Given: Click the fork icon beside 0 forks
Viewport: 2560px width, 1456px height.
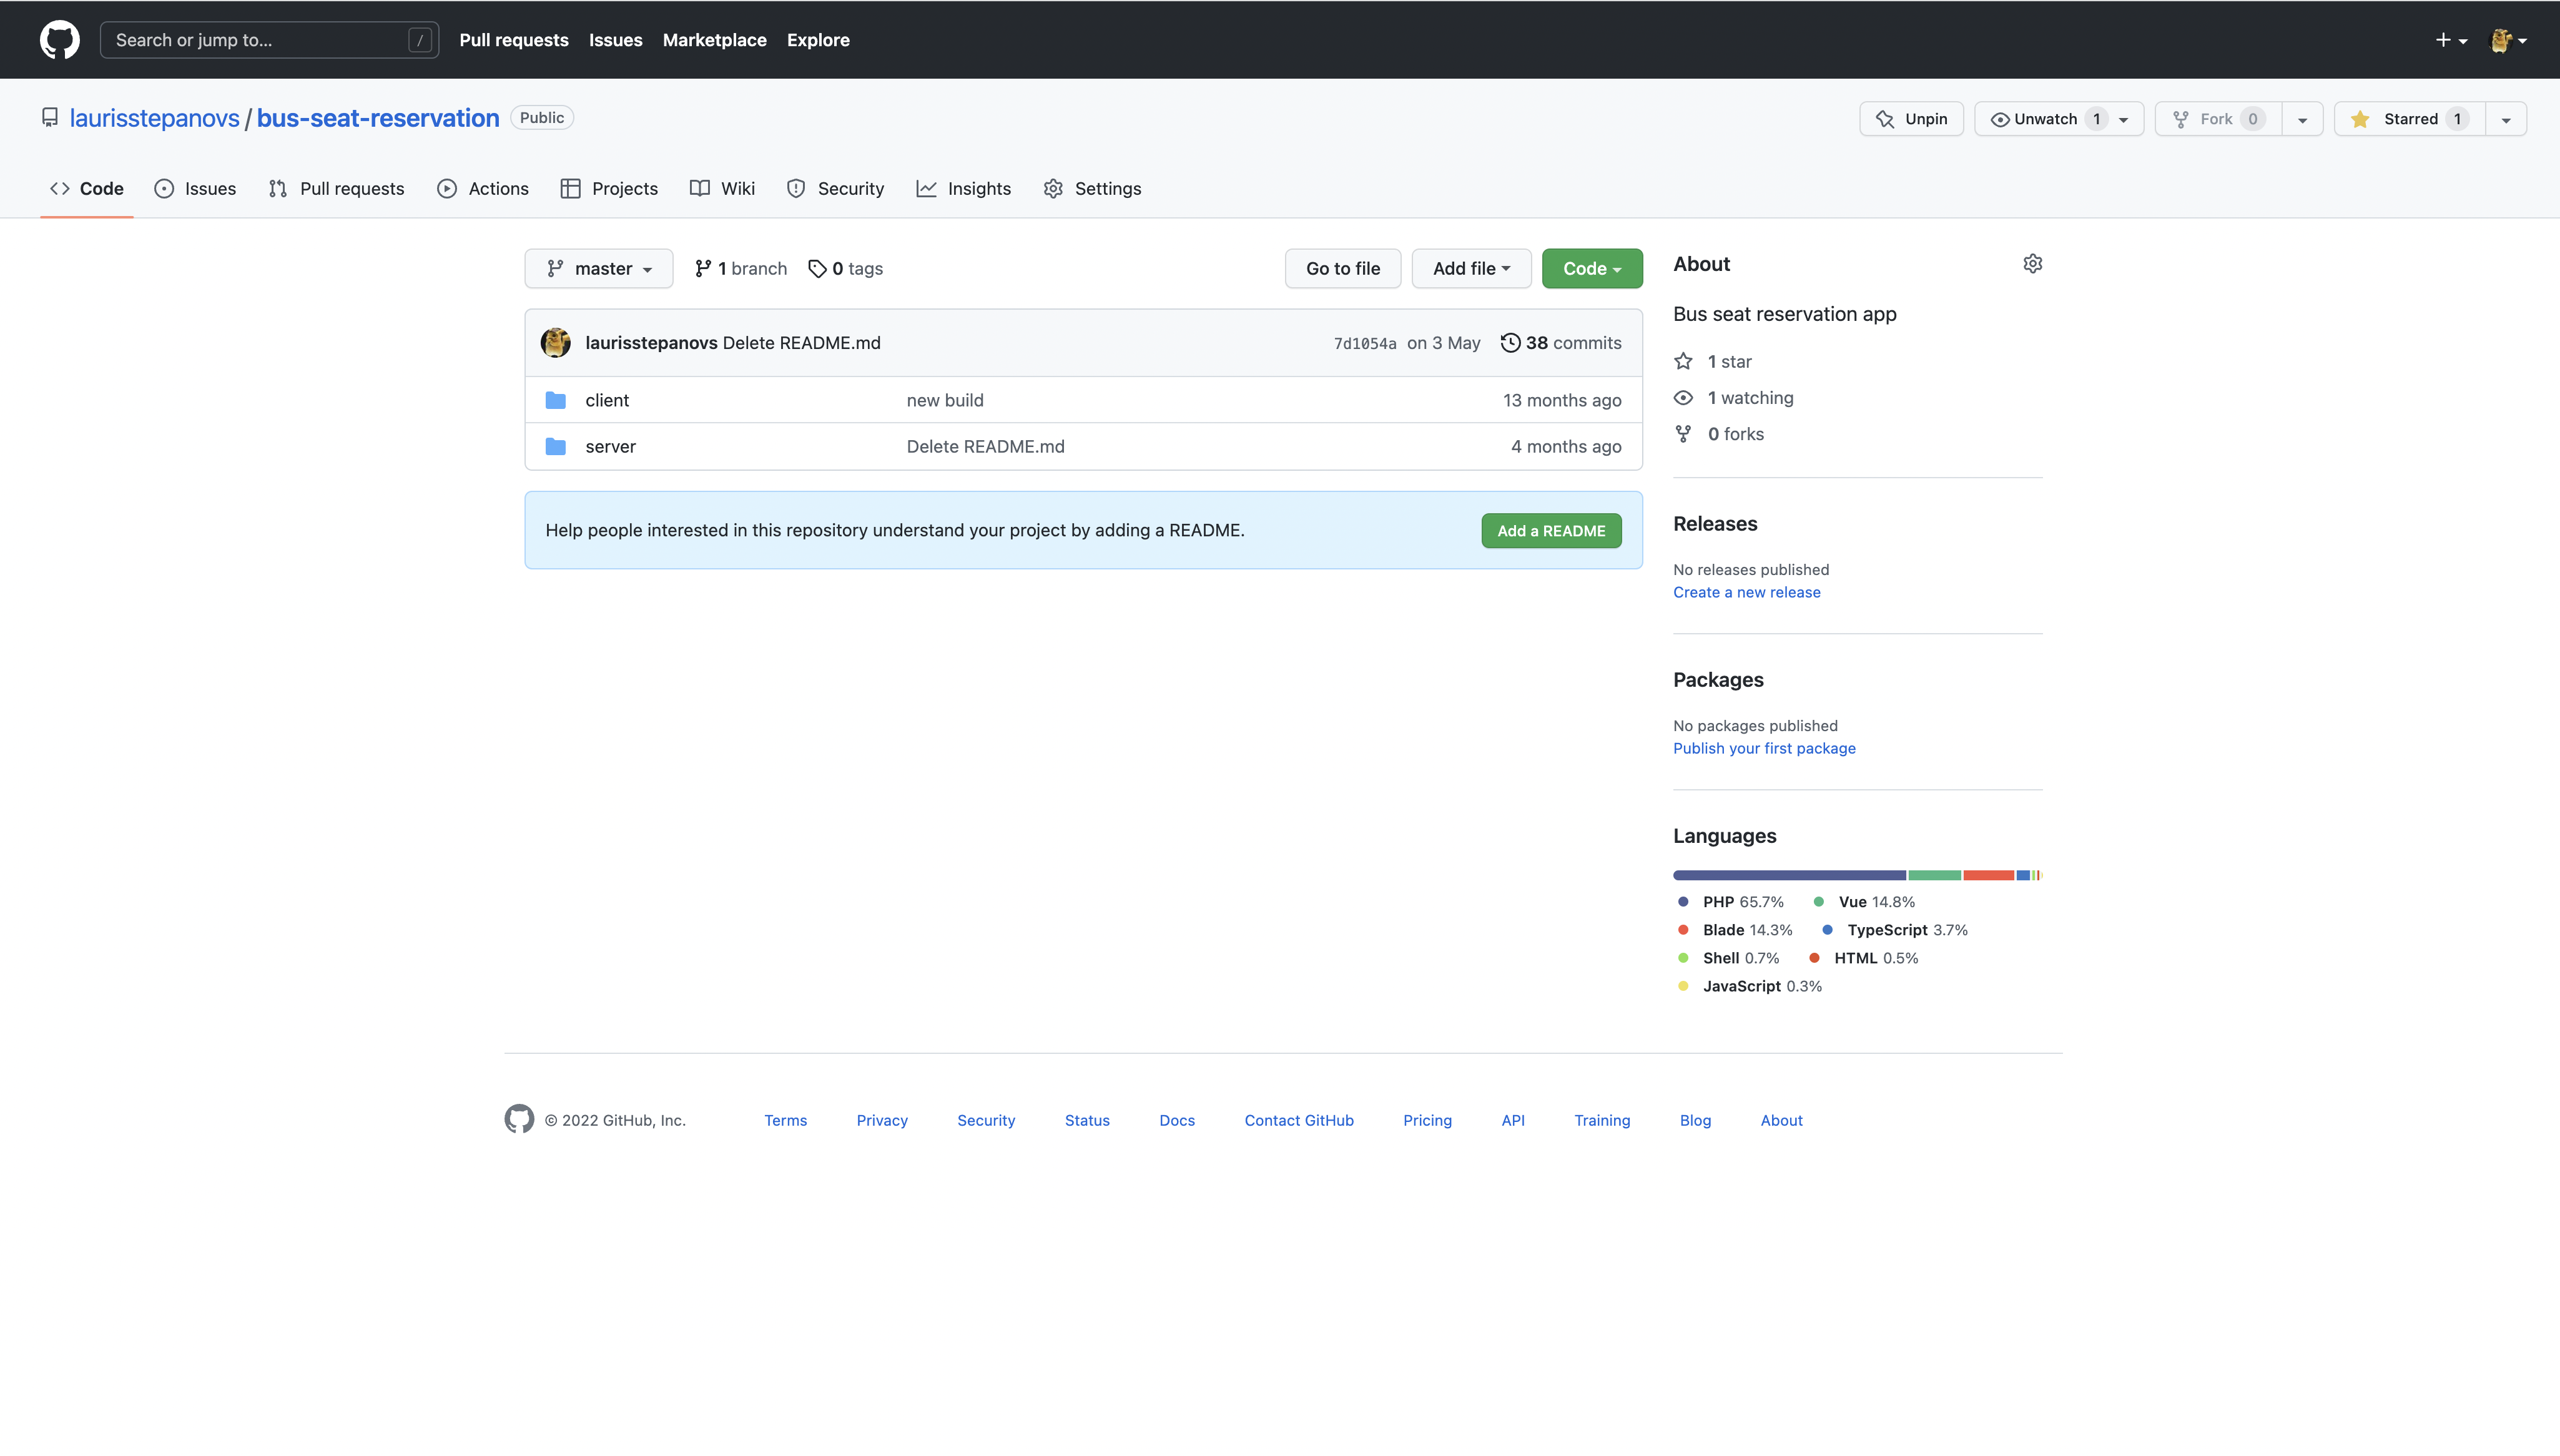Looking at the screenshot, I should pos(1684,434).
